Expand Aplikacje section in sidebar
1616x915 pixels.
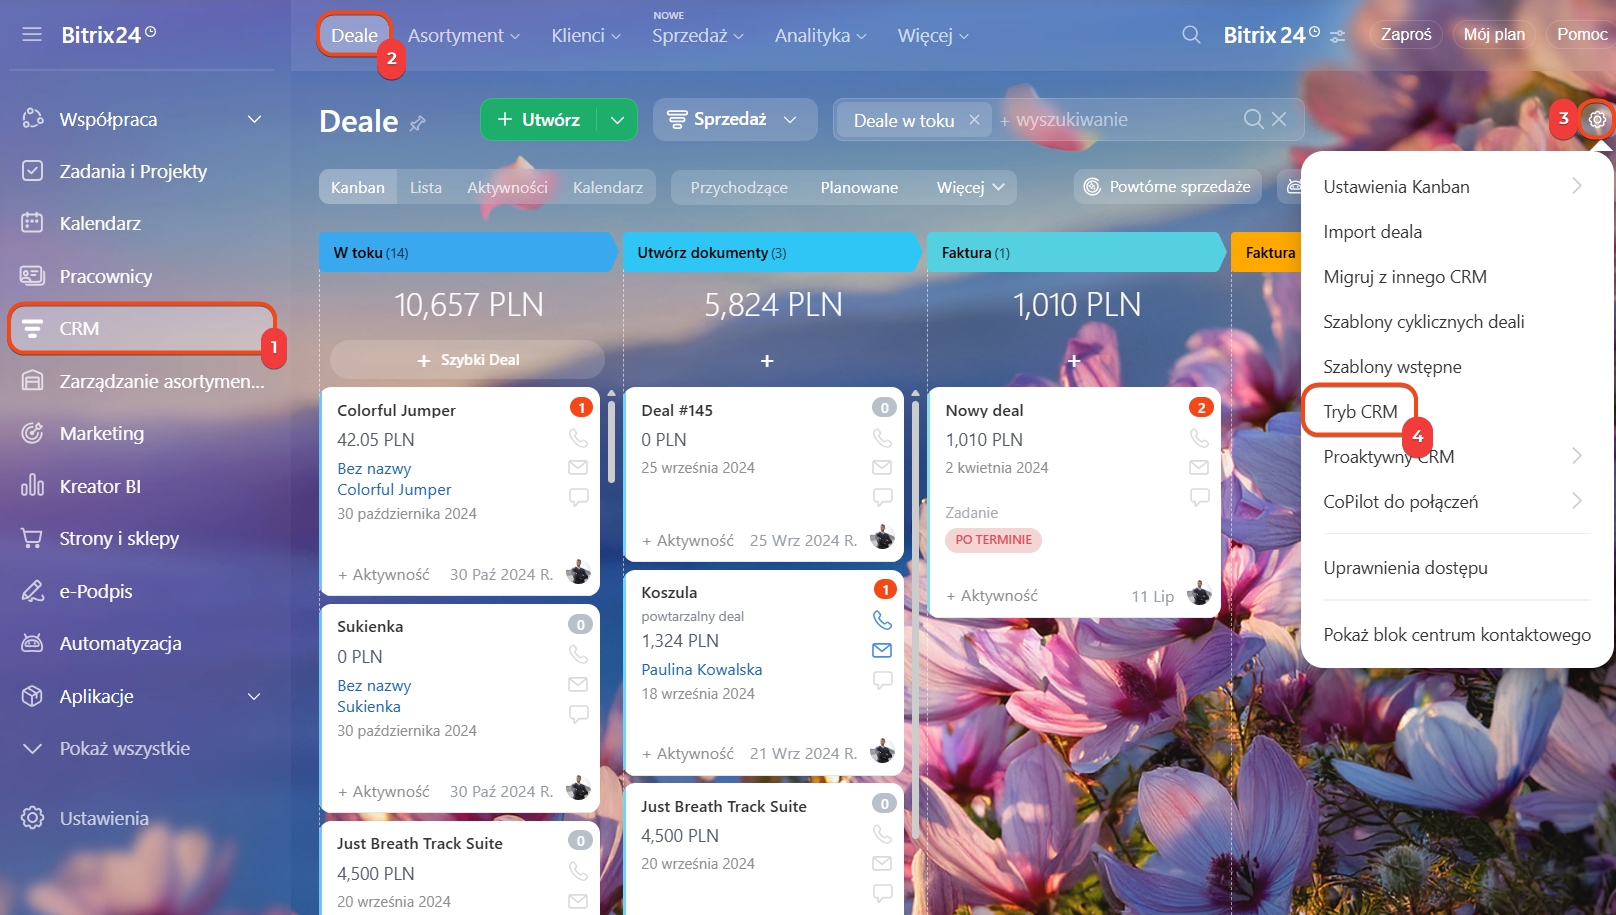pyautogui.click(x=254, y=696)
